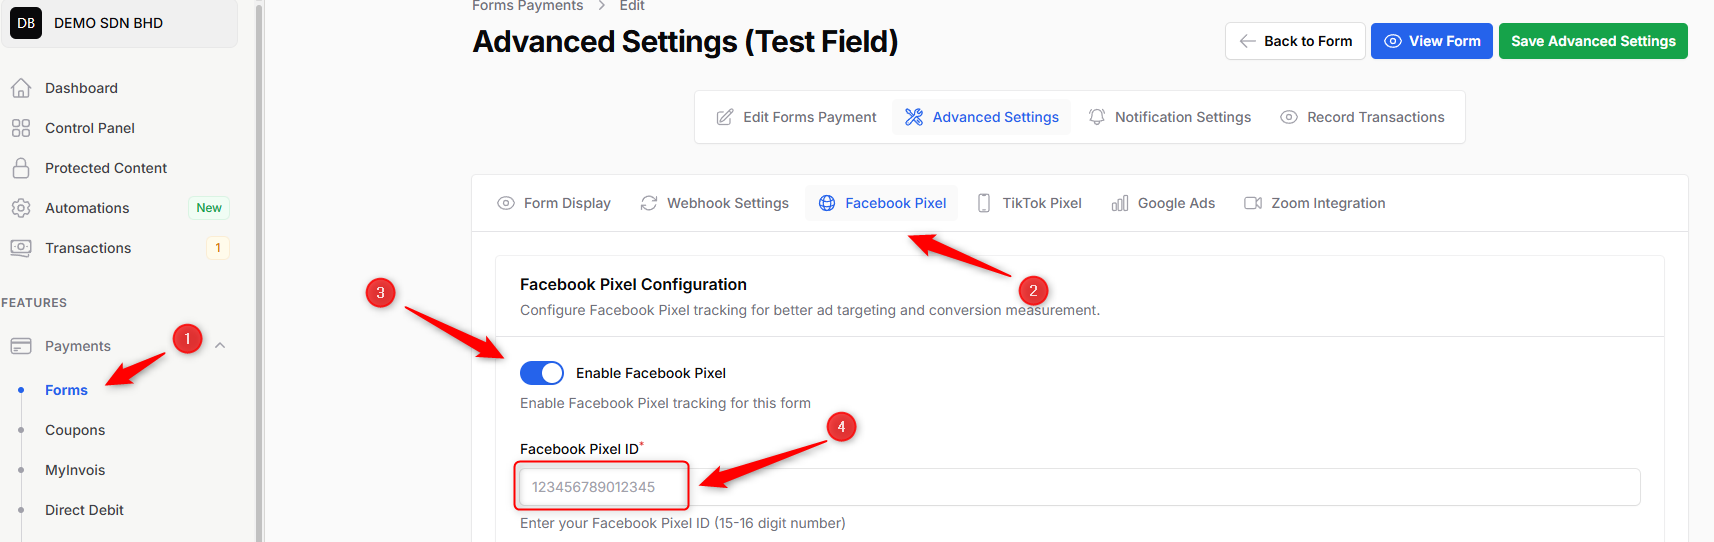Viewport: 1714px width, 542px height.
Task: Switch to the Webhook Settings tab
Action: pos(715,203)
